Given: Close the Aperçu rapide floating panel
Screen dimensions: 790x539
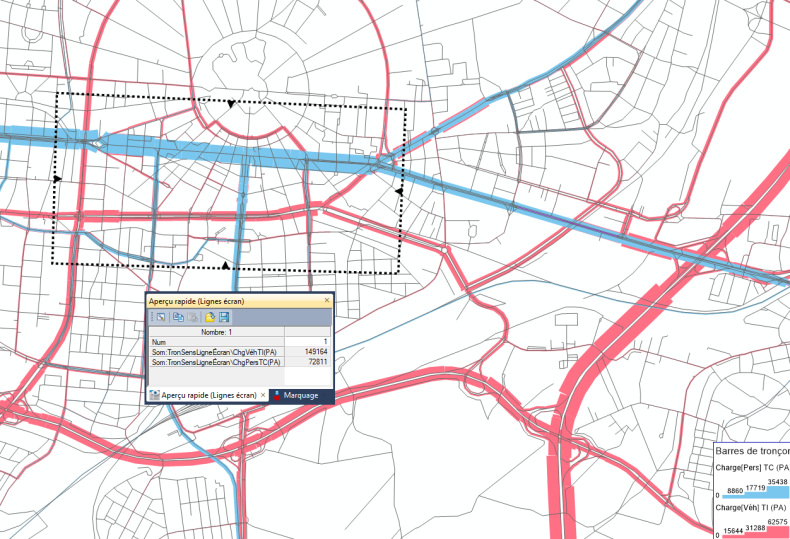Looking at the screenshot, I should point(326,300).
